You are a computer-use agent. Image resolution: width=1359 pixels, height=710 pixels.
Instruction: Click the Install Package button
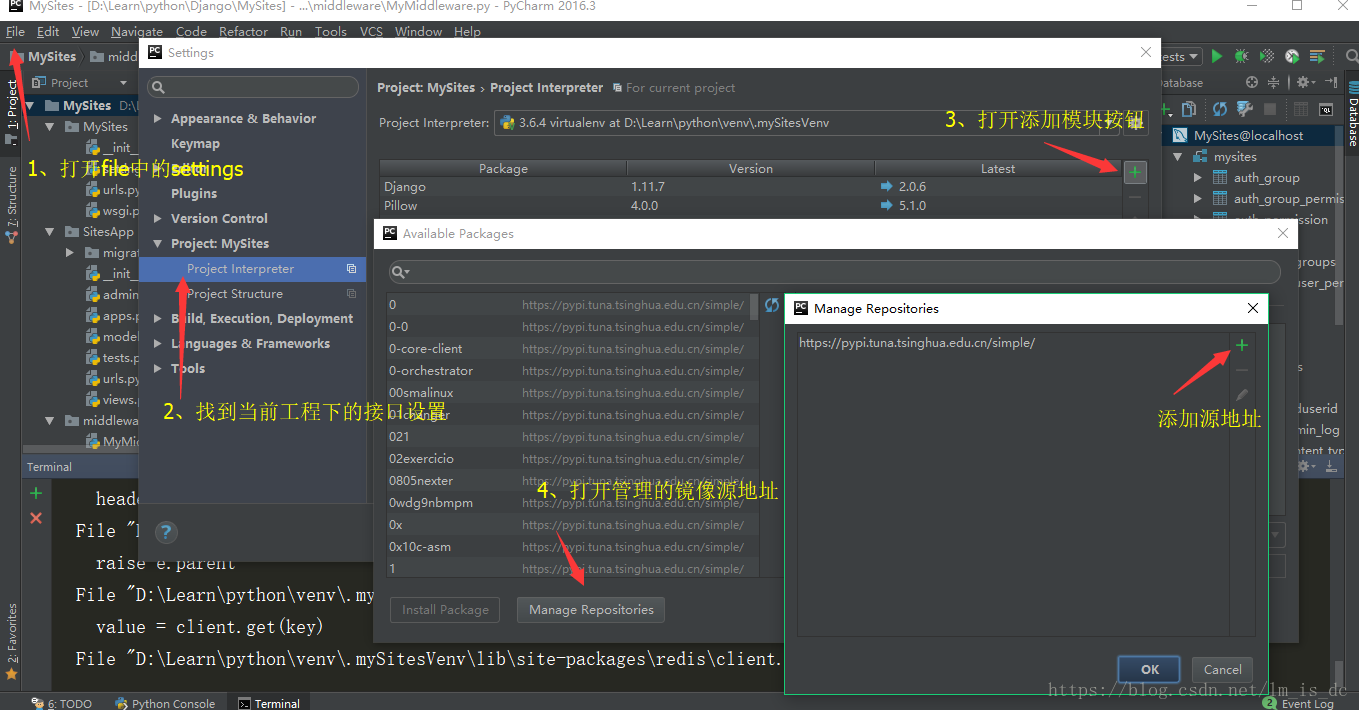pos(445,609)
